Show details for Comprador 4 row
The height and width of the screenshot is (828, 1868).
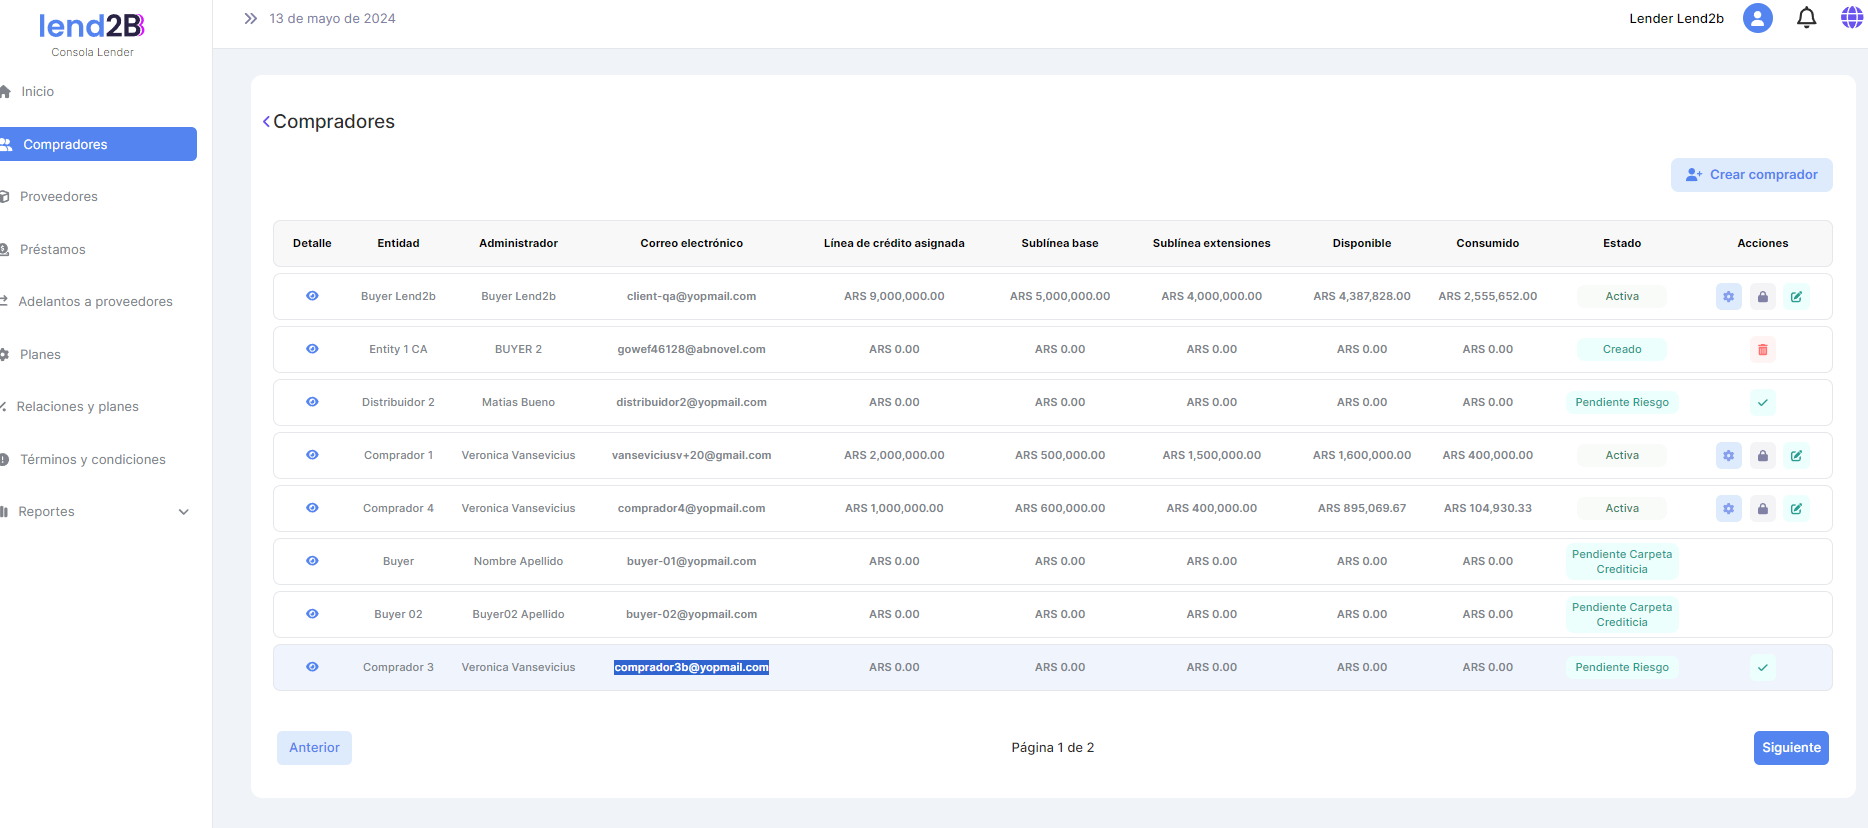(x=312, y=508)
